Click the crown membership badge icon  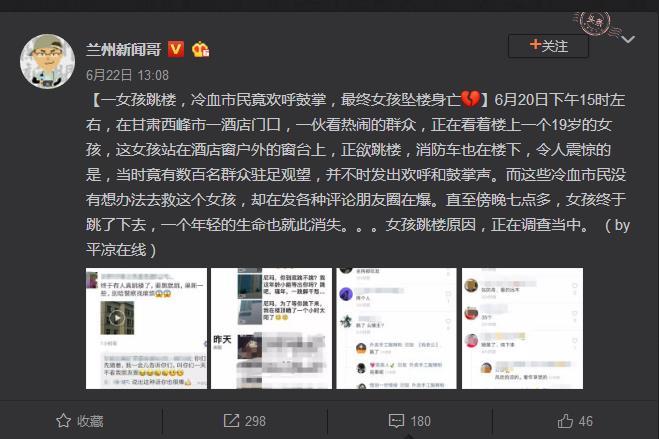pos(200,50)
